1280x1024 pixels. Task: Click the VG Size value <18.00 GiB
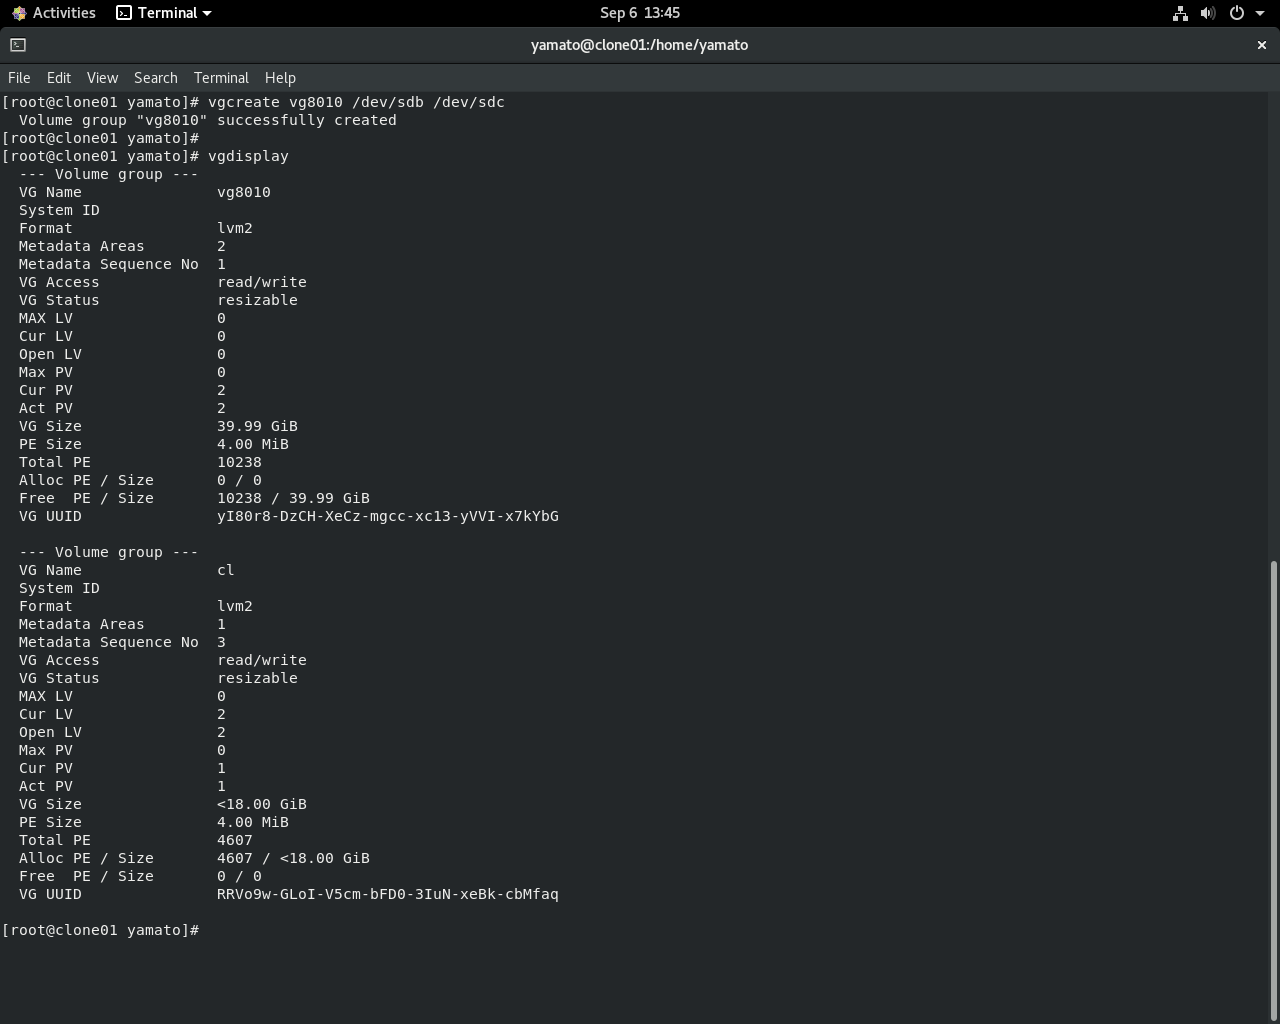262,804
